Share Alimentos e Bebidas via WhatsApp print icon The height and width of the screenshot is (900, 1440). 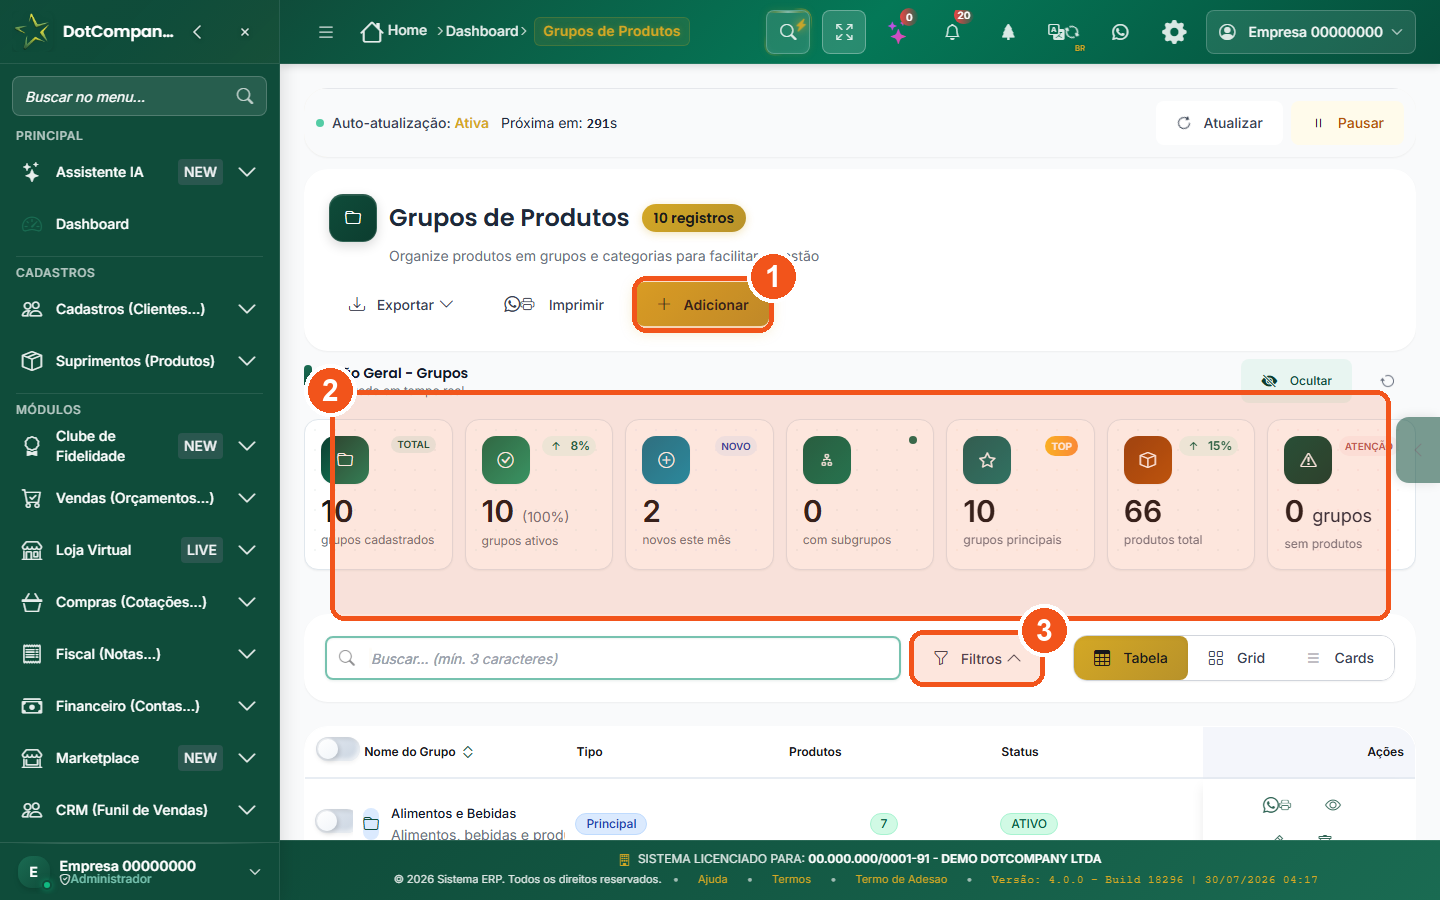1277,805
